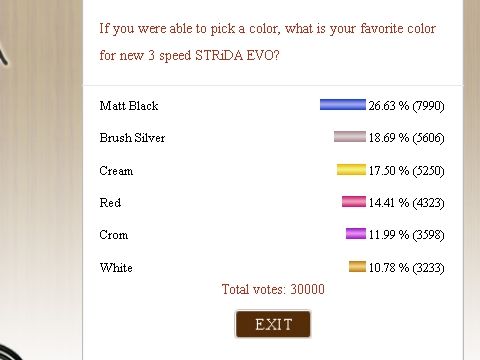Click the brown EXIT button

[273, 324]
